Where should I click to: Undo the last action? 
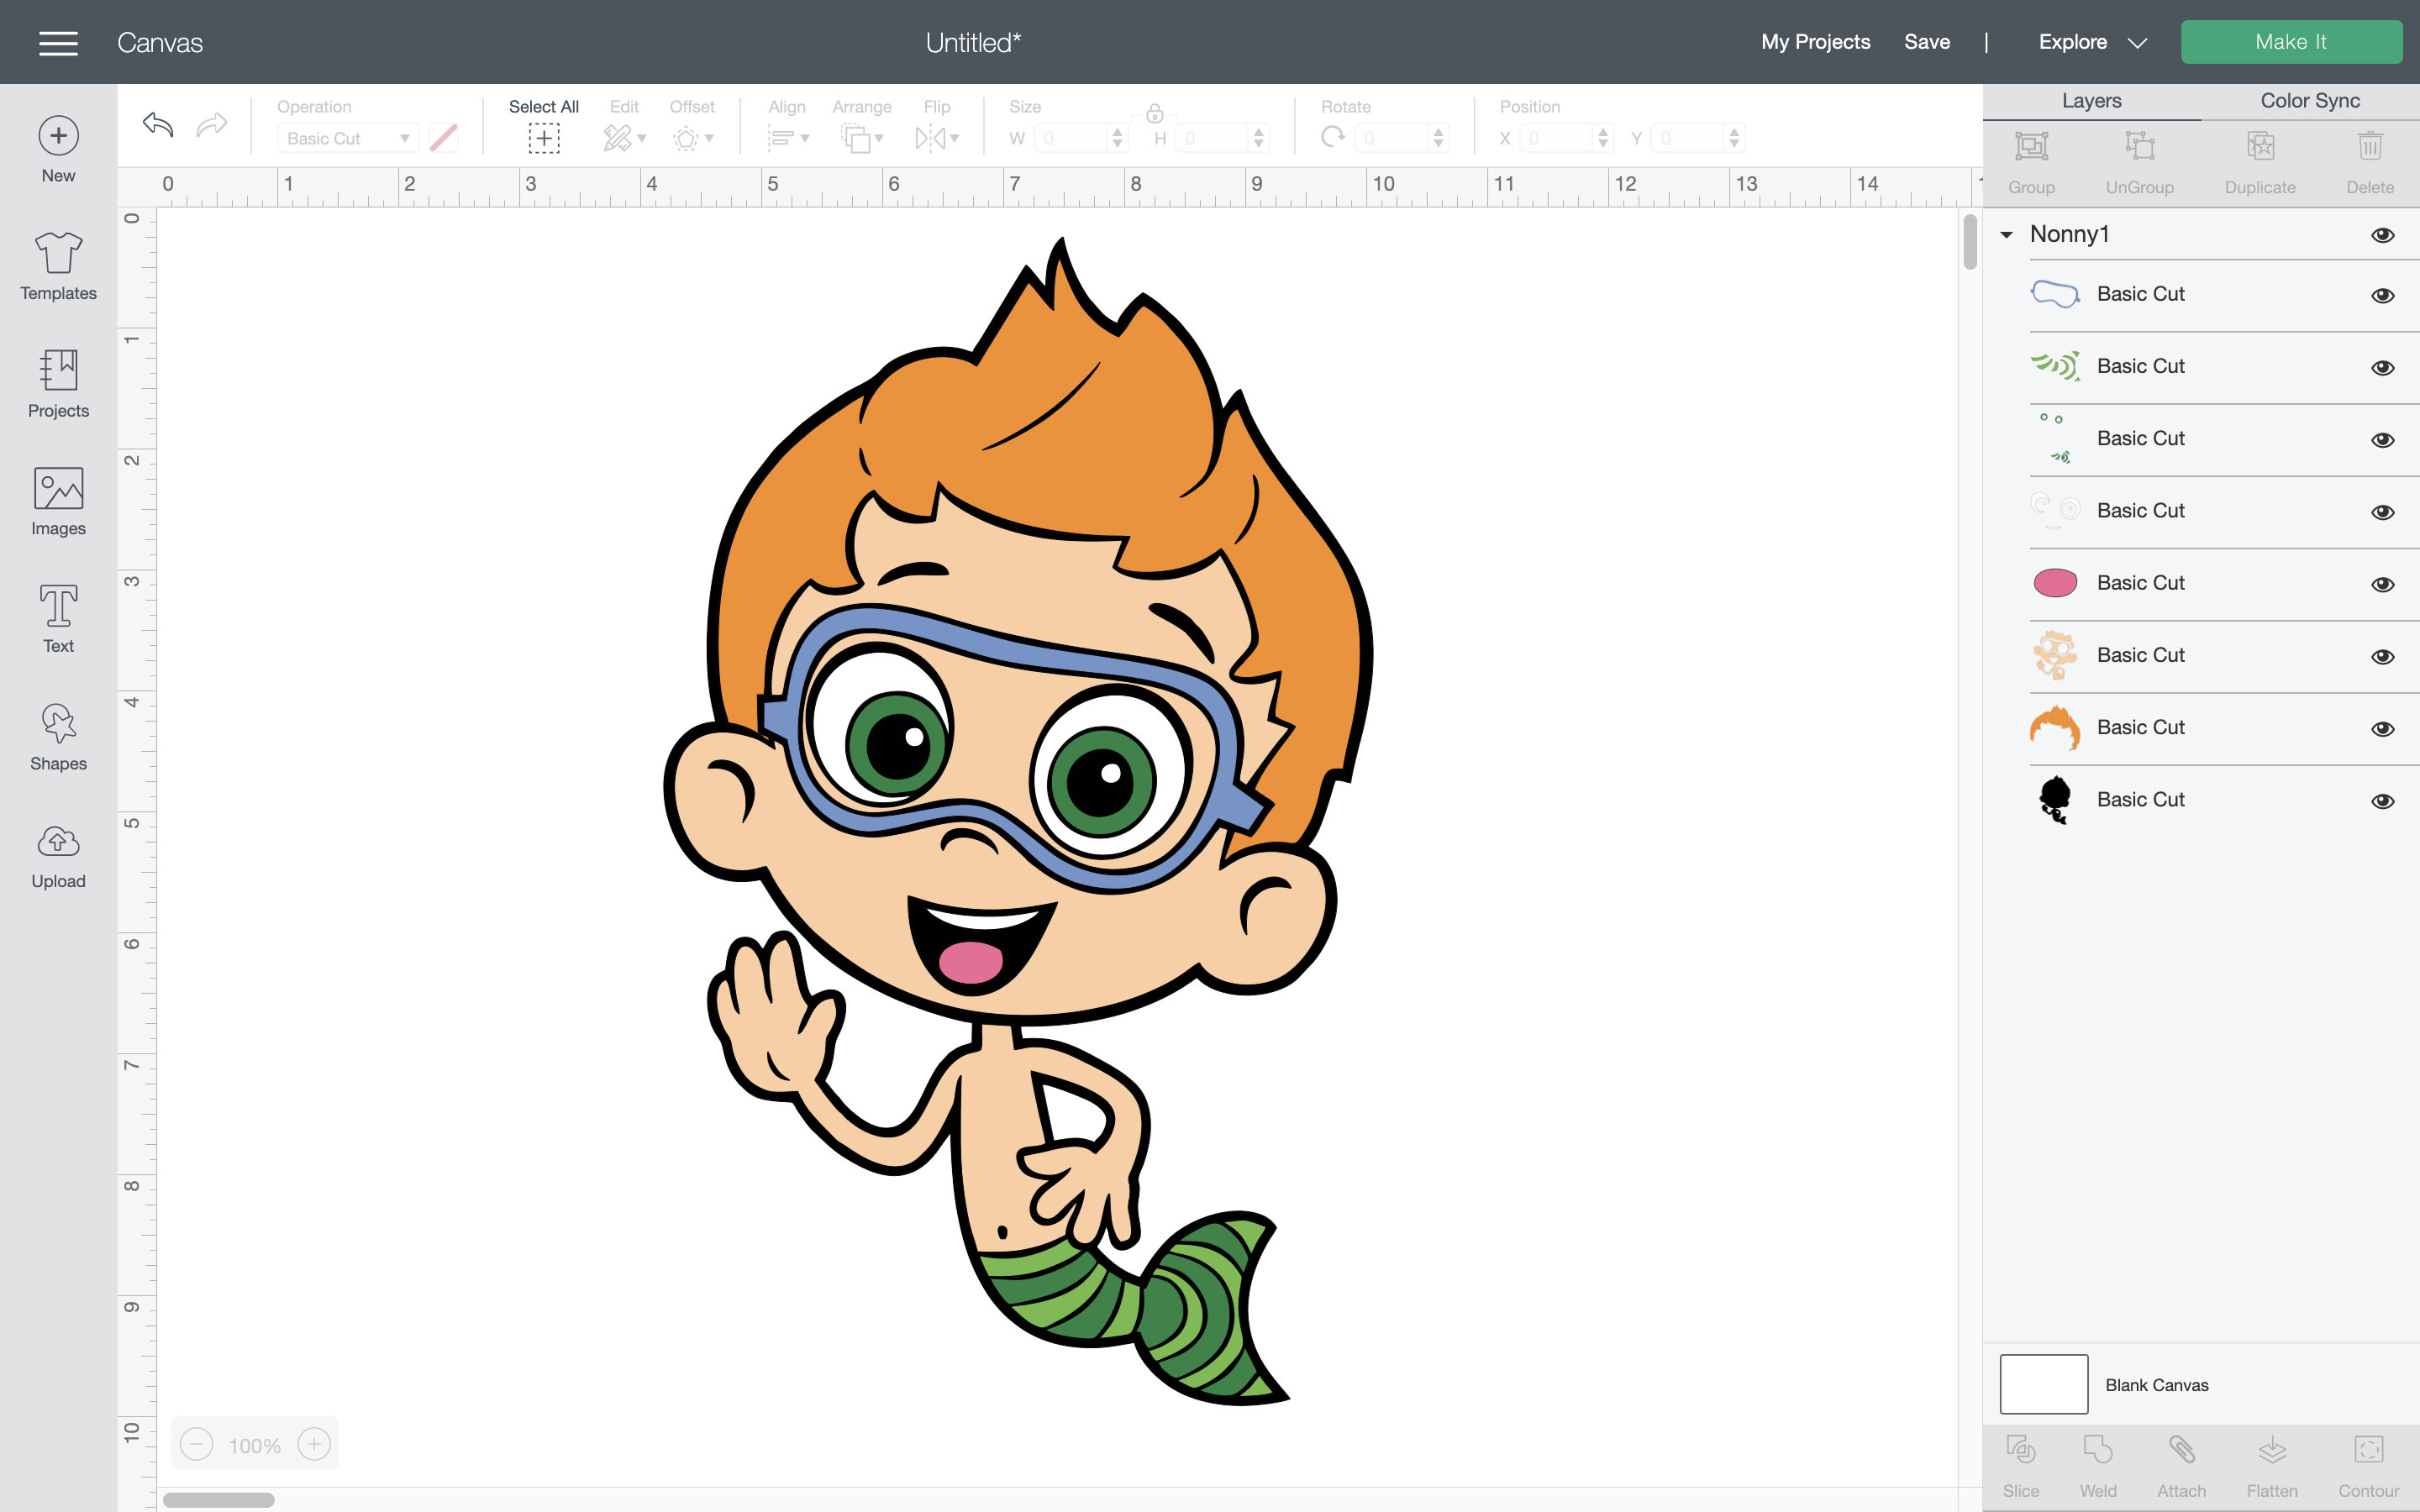click(x=158, y=125)
